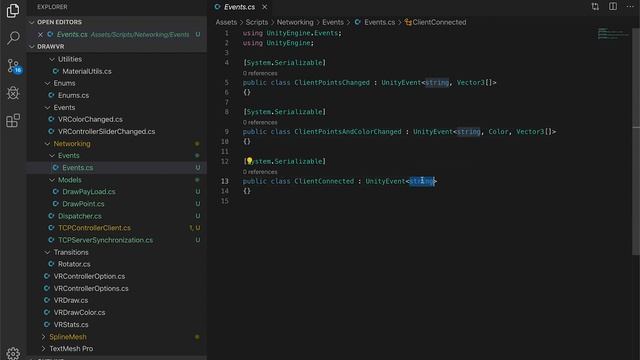Click 0 references above ClientPointsAndColorChanged class
Viewport: 640px width, 360px height.
(x=260, y=122)
